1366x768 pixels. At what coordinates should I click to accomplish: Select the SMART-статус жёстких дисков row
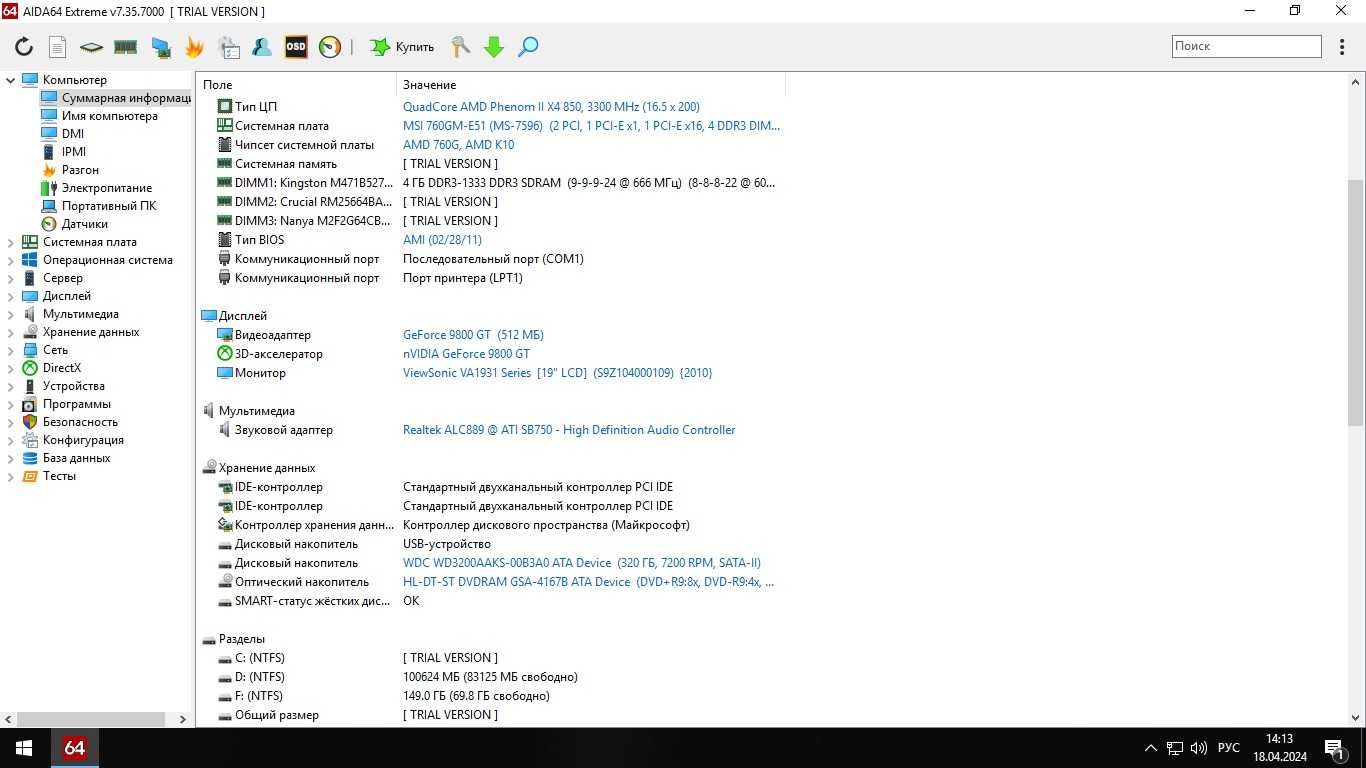[490, 601]
